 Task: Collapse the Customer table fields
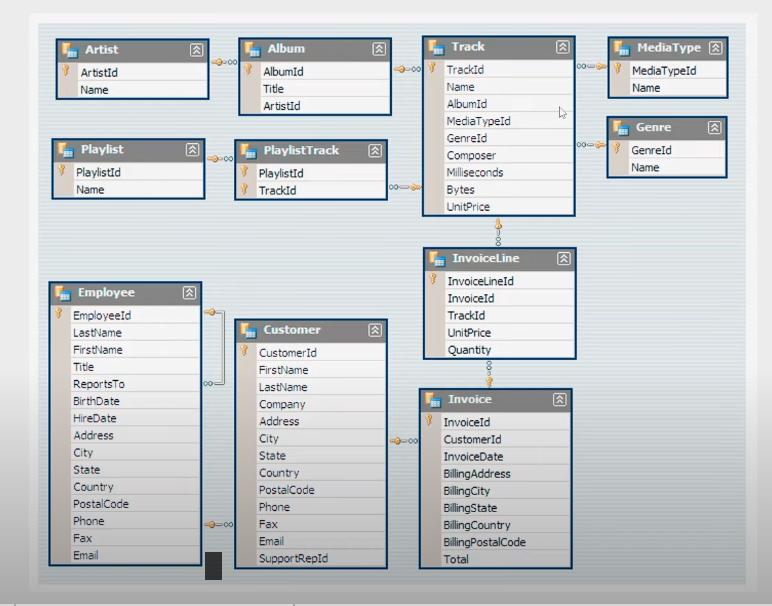click(374, 330)
